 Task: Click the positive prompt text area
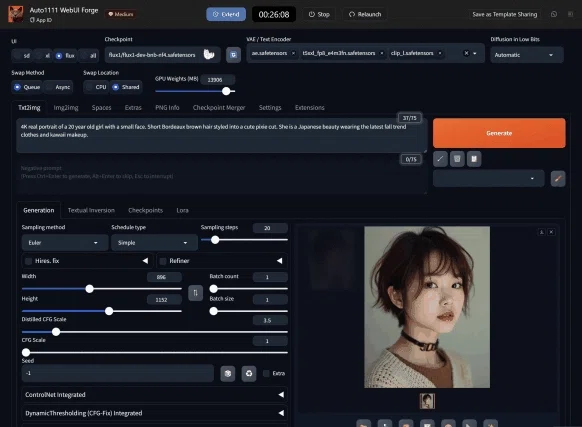tap(221, 136)
